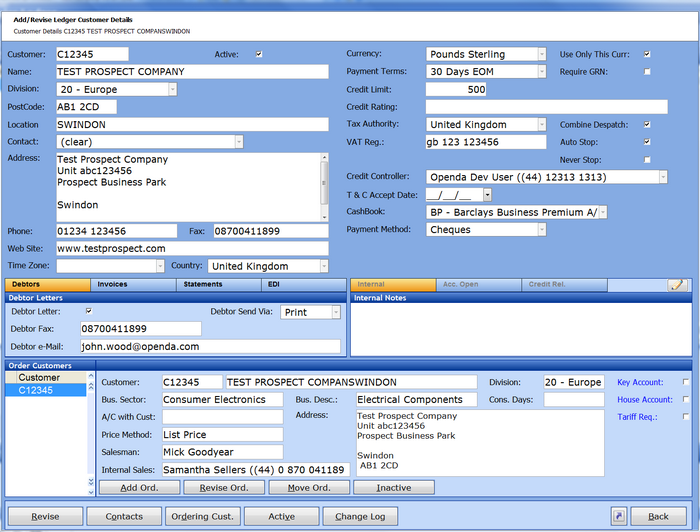Click the Revise button
Viewport: 700px width, 532px height.
(46, 516)
